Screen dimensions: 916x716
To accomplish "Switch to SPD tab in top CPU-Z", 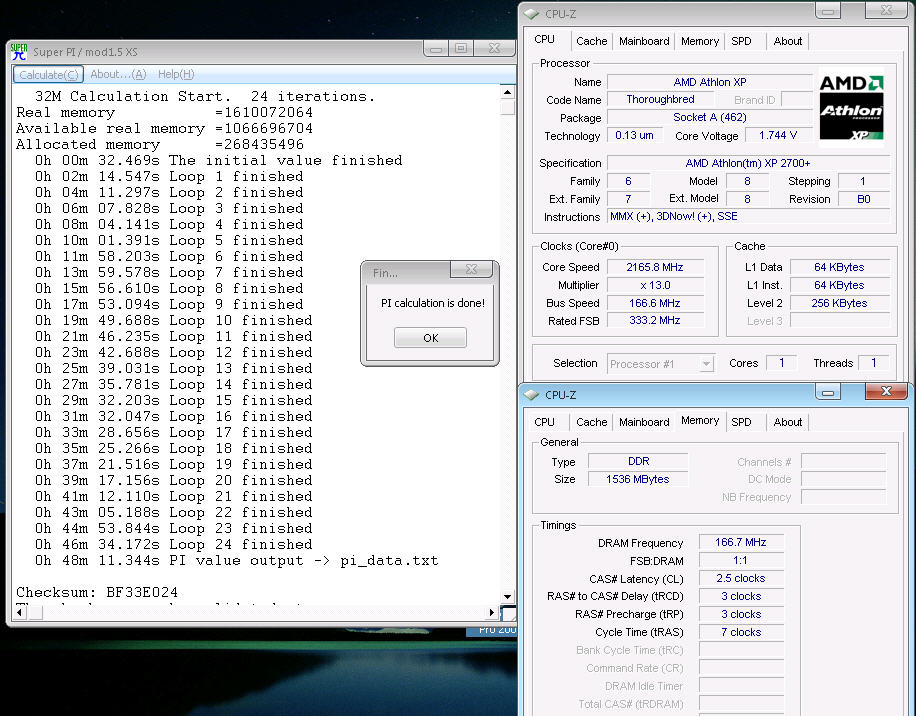I will pos(741,41).
